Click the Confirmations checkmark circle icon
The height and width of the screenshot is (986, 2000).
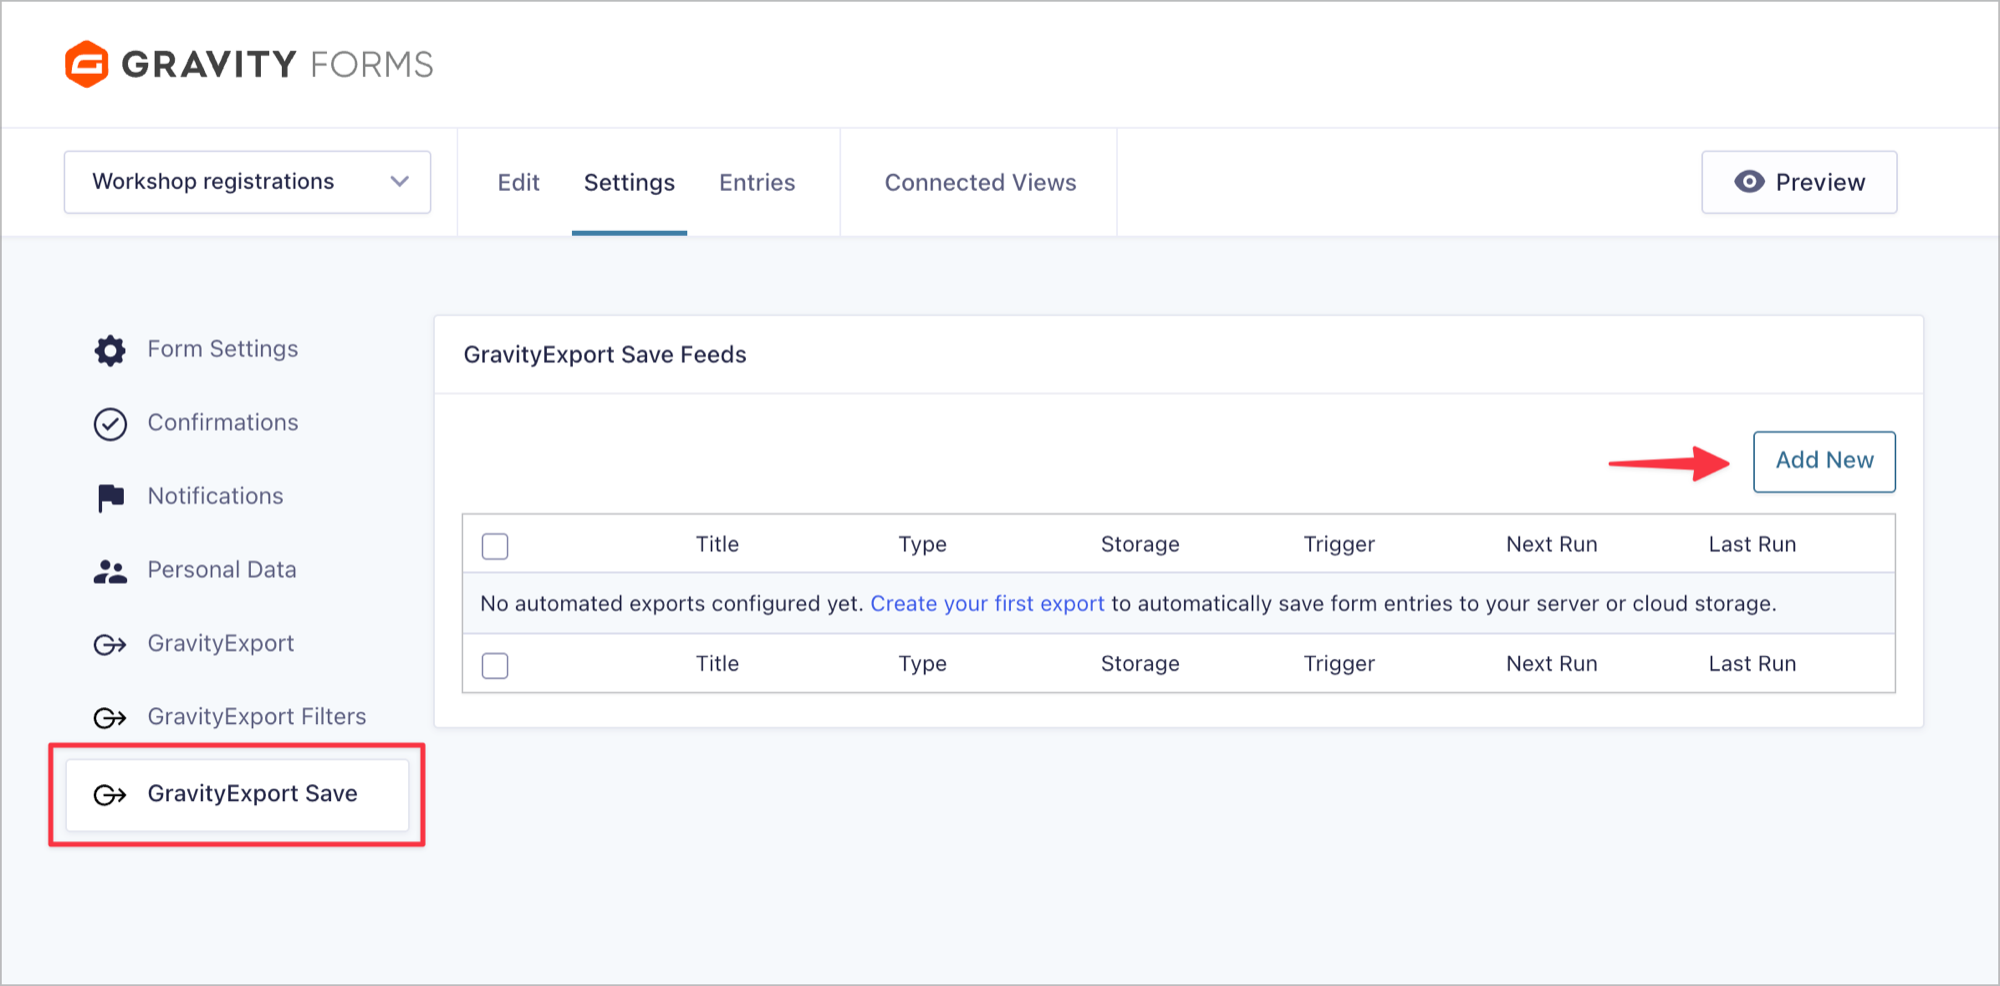[110, 424]
